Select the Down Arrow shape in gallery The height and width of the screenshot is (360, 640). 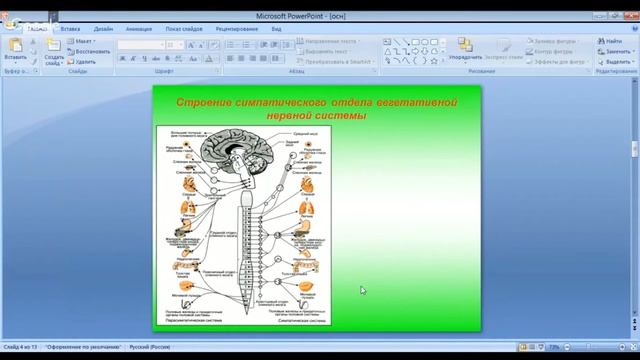pos(425,51)
